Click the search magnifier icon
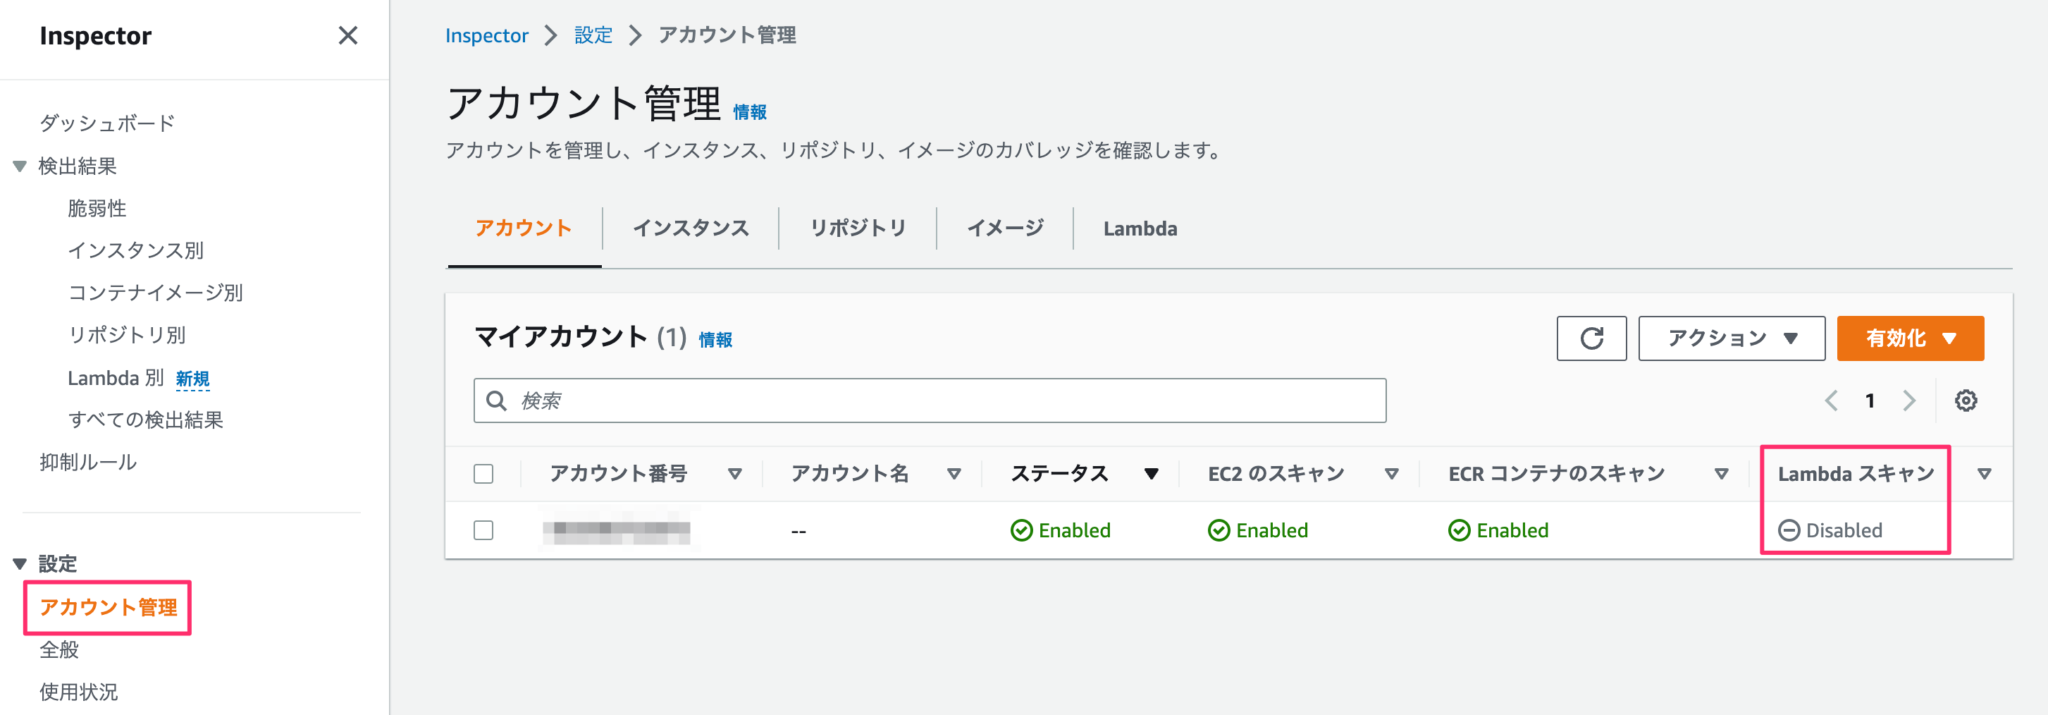The width and height of the screenshot is (2048, 715). tap(497, 400)
